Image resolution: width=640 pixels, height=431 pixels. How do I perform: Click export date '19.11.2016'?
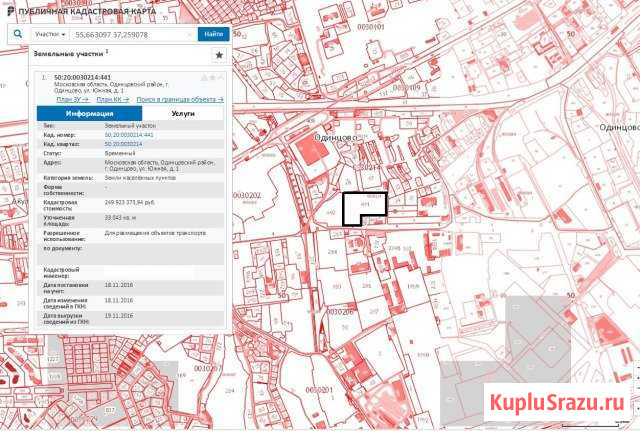click(x=118, y=315)
